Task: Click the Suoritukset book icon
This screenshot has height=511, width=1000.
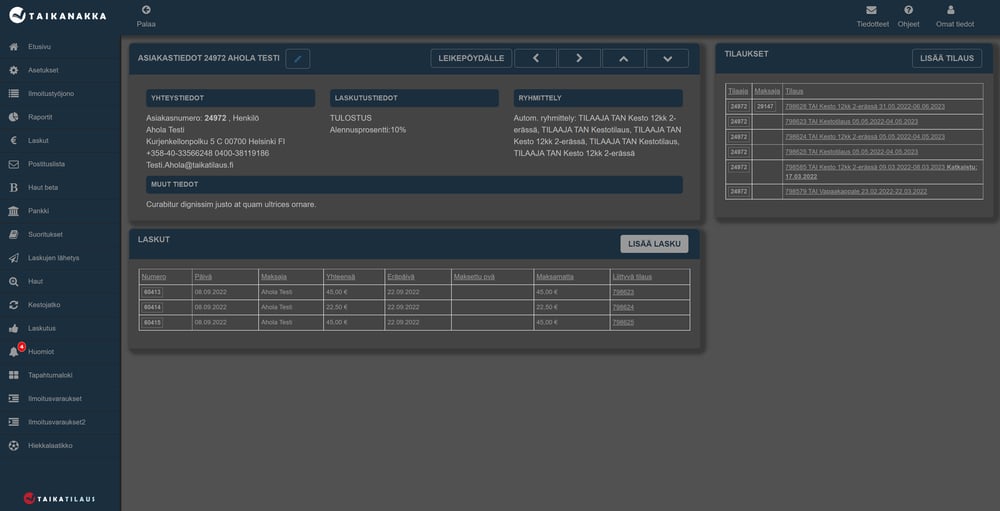Action: click(x=13, y=234)
